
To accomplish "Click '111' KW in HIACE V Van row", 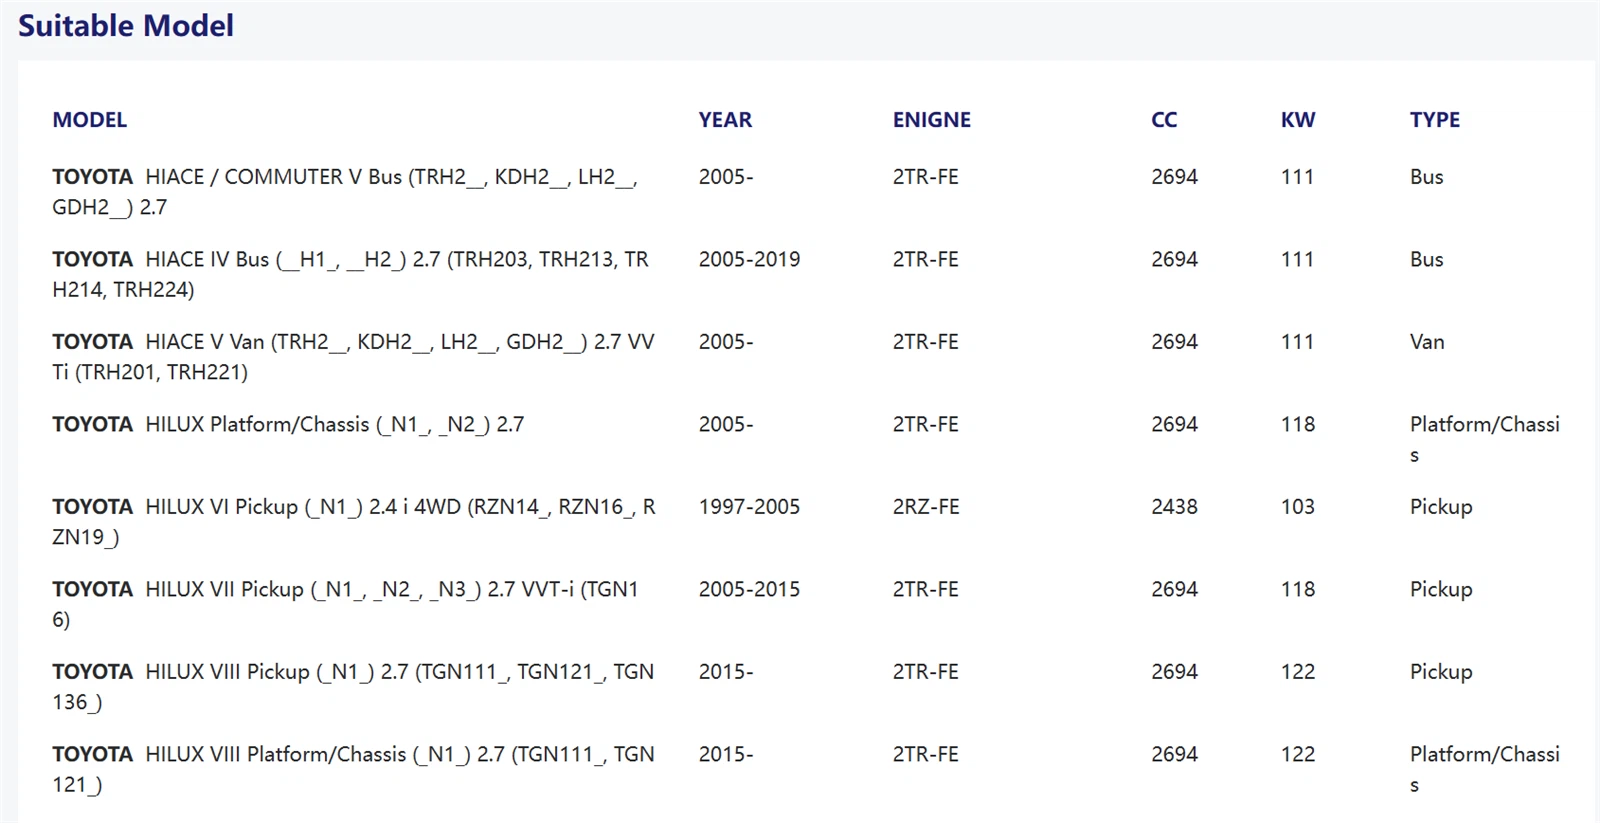I will coord(1297,342).
